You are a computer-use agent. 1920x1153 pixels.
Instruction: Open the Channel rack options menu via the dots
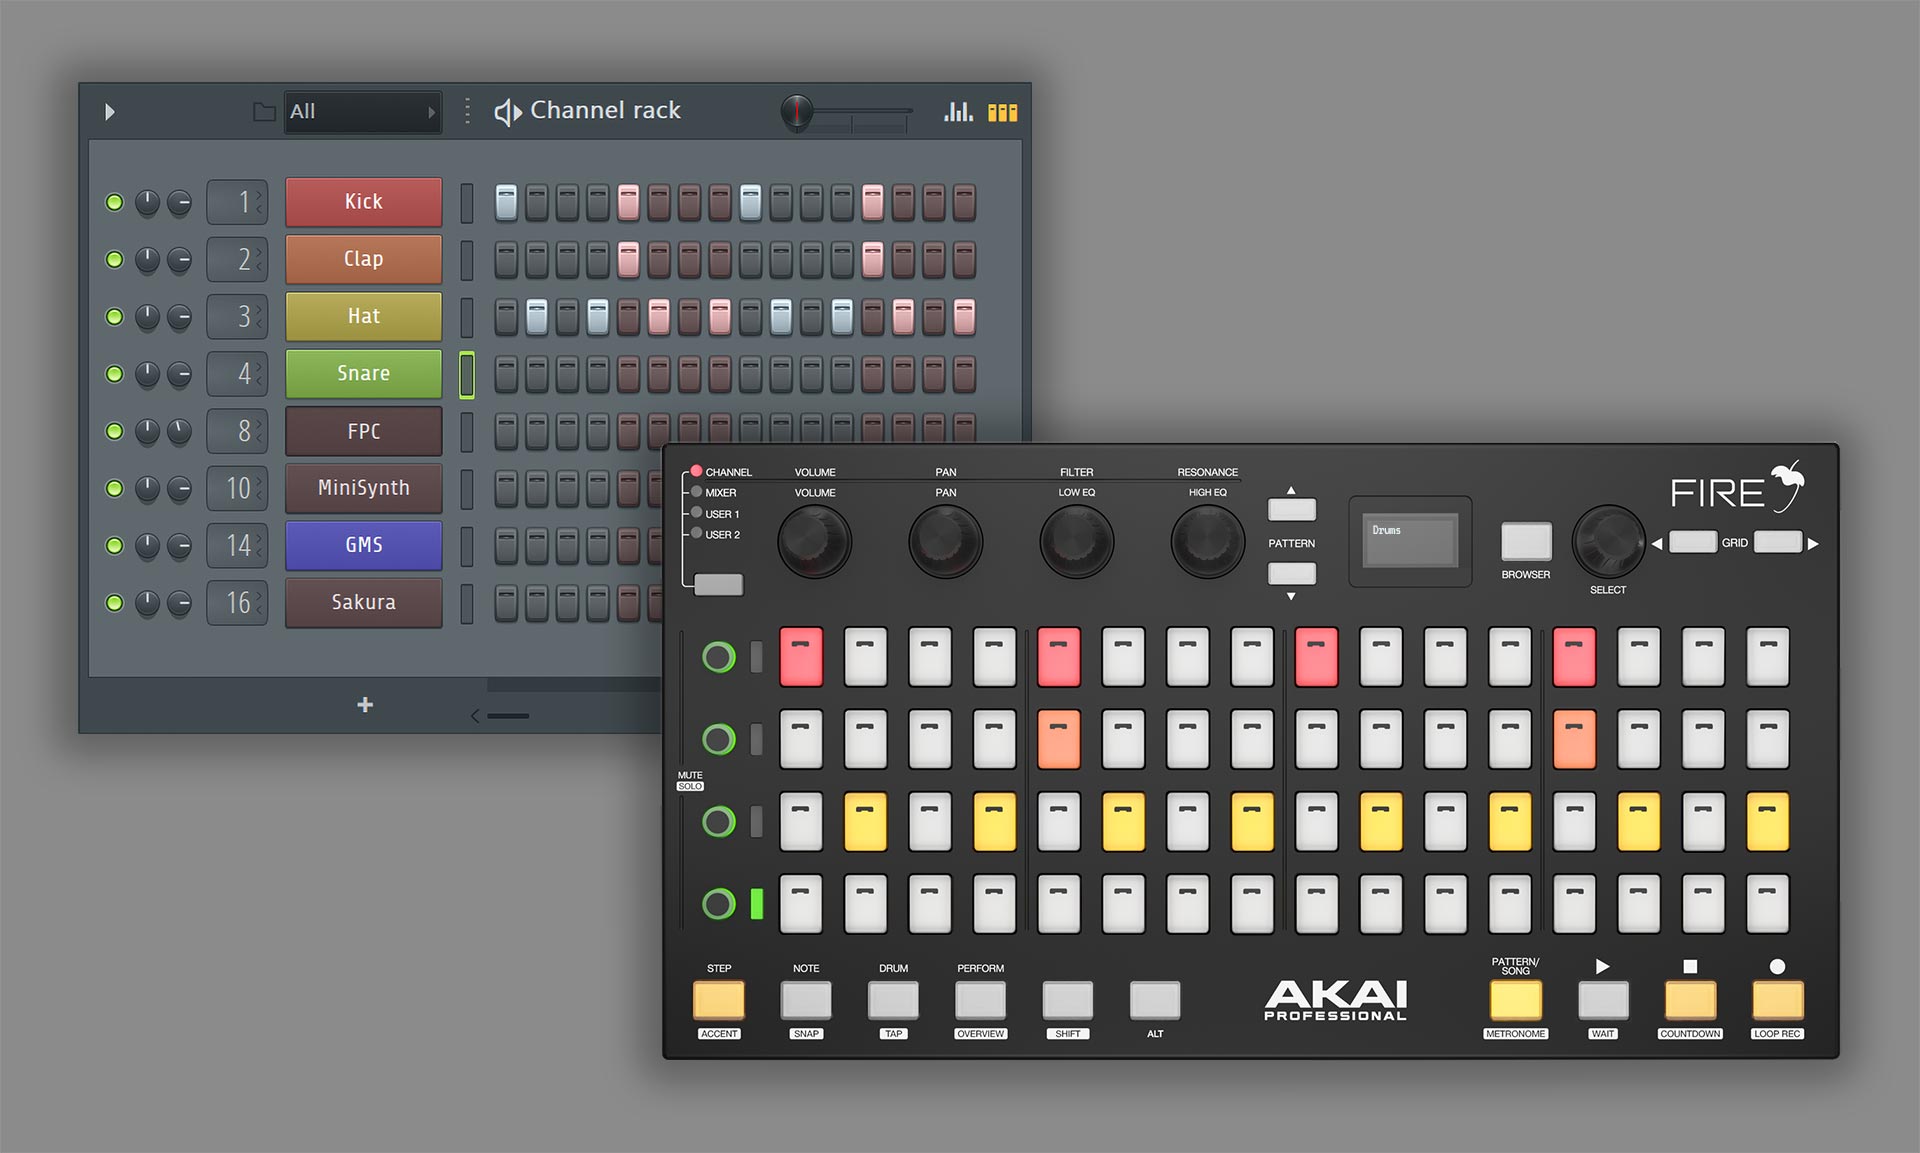tap(466, 111)
